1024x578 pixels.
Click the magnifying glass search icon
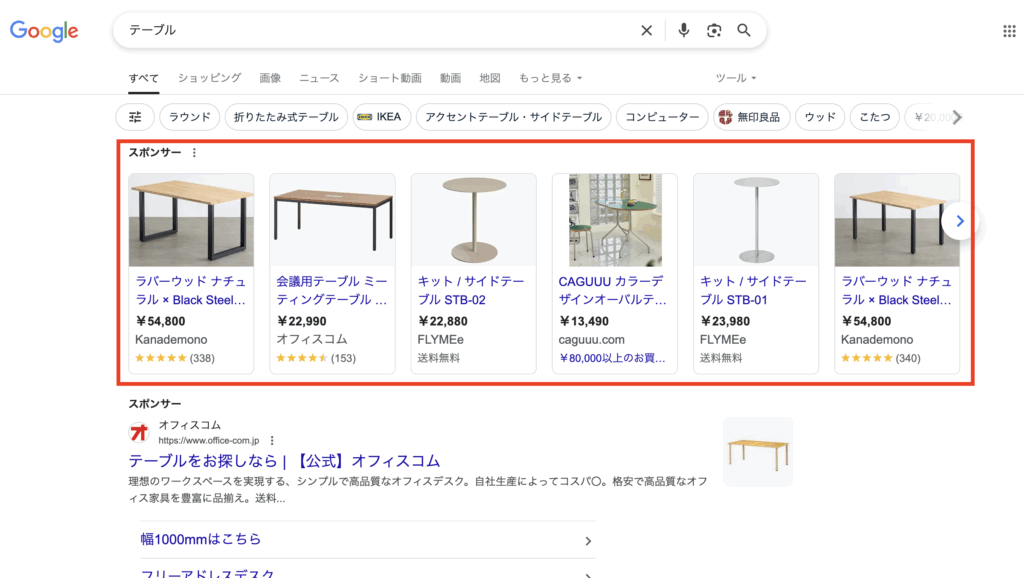pyautogui.click(x=744, y=30)
